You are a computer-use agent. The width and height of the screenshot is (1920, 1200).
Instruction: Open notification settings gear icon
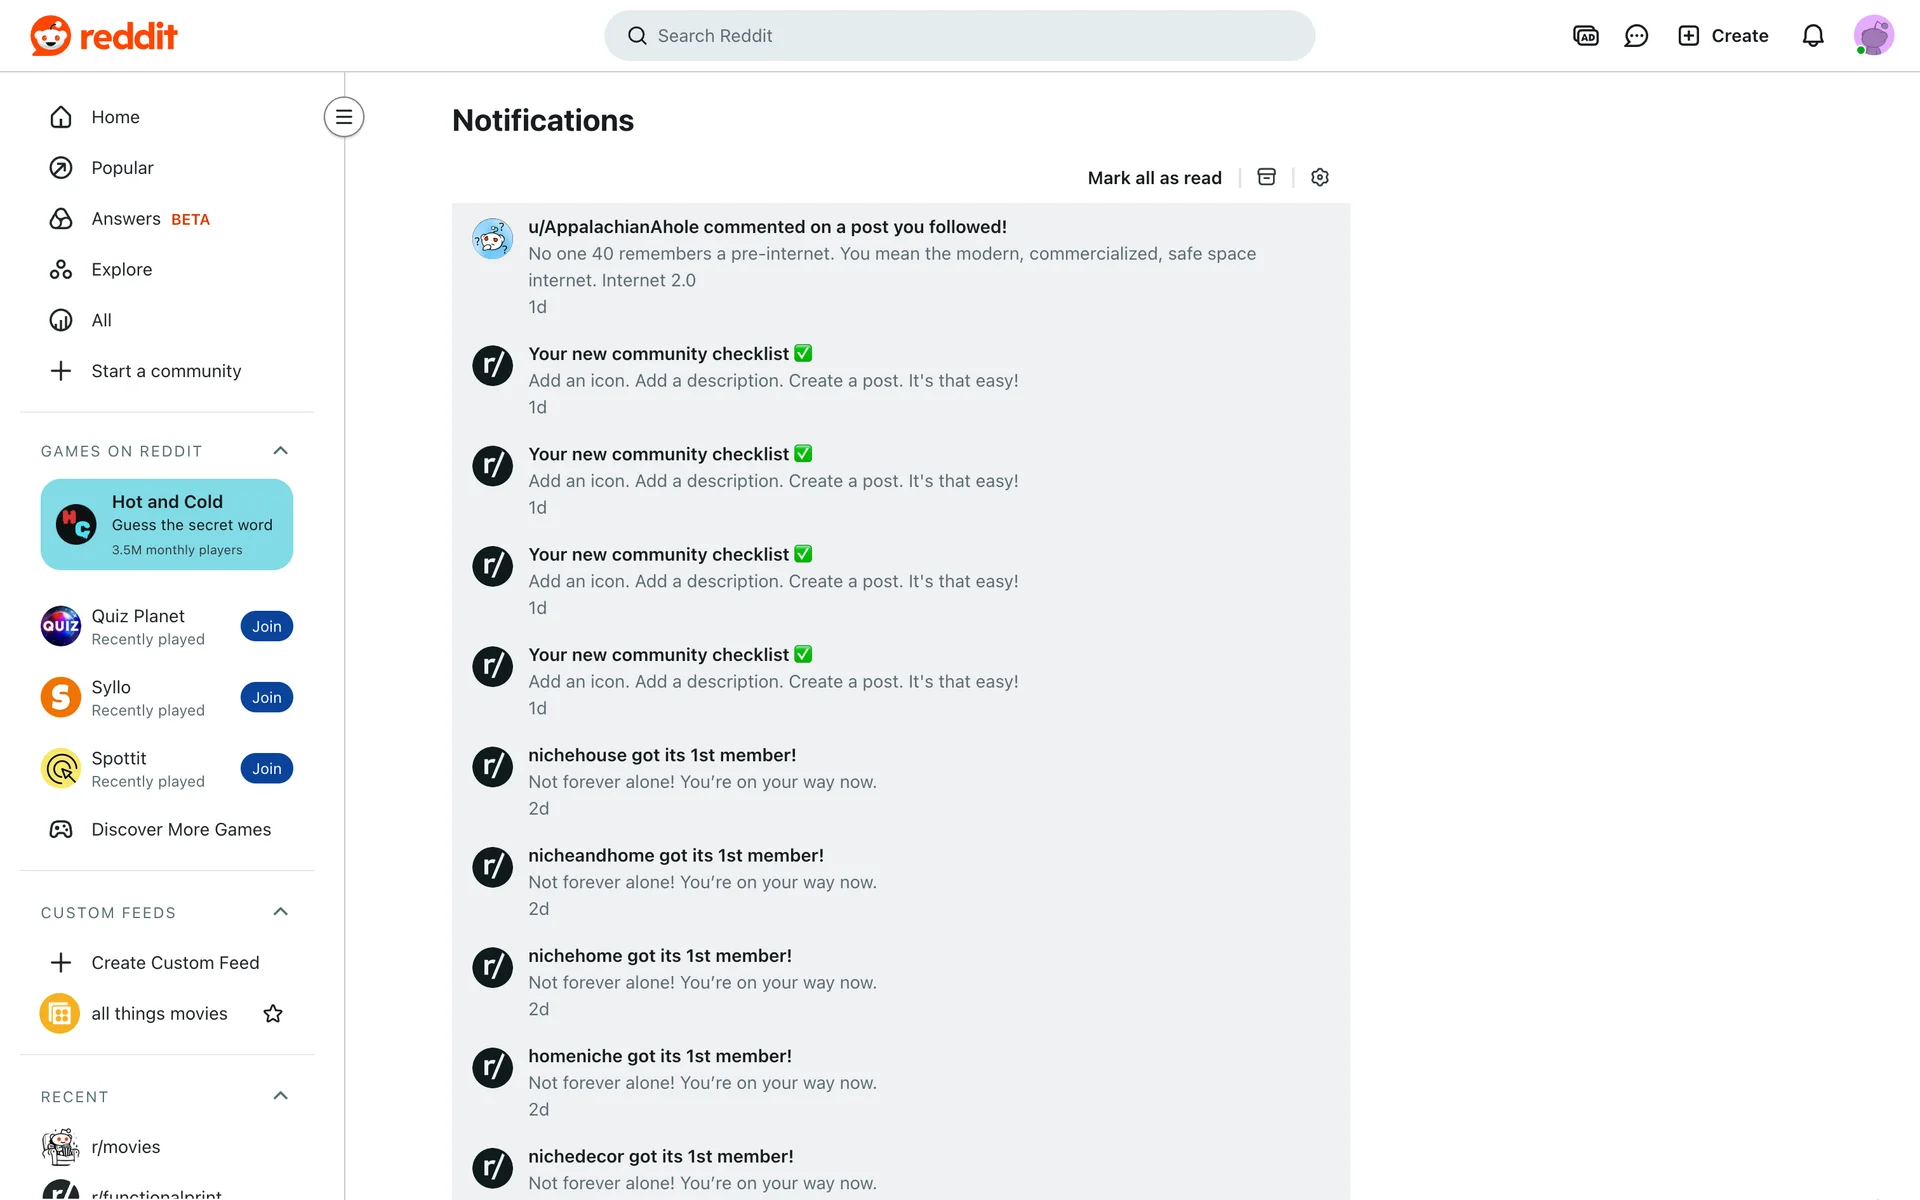1320,177
